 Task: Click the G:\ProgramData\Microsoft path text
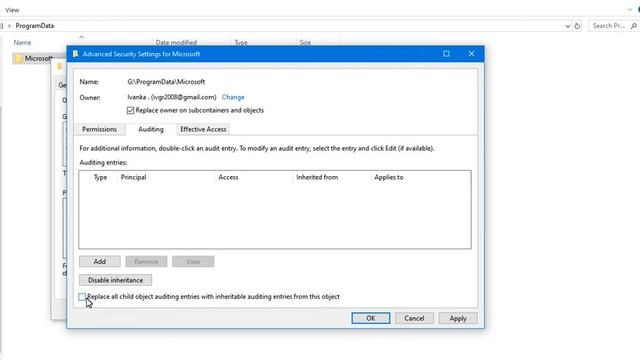click(x=166, y=82)
